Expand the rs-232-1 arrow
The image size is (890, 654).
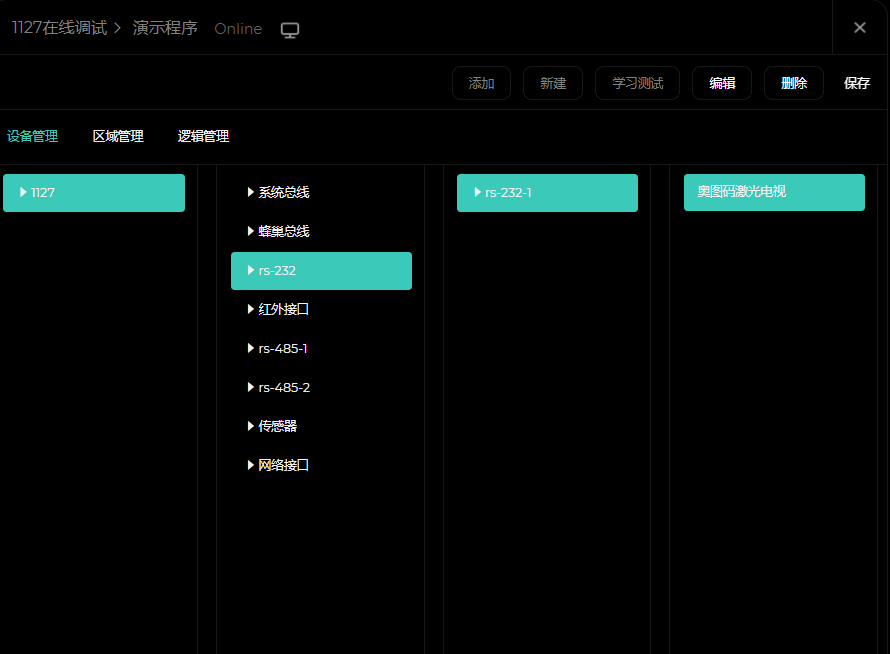(477, 192)
